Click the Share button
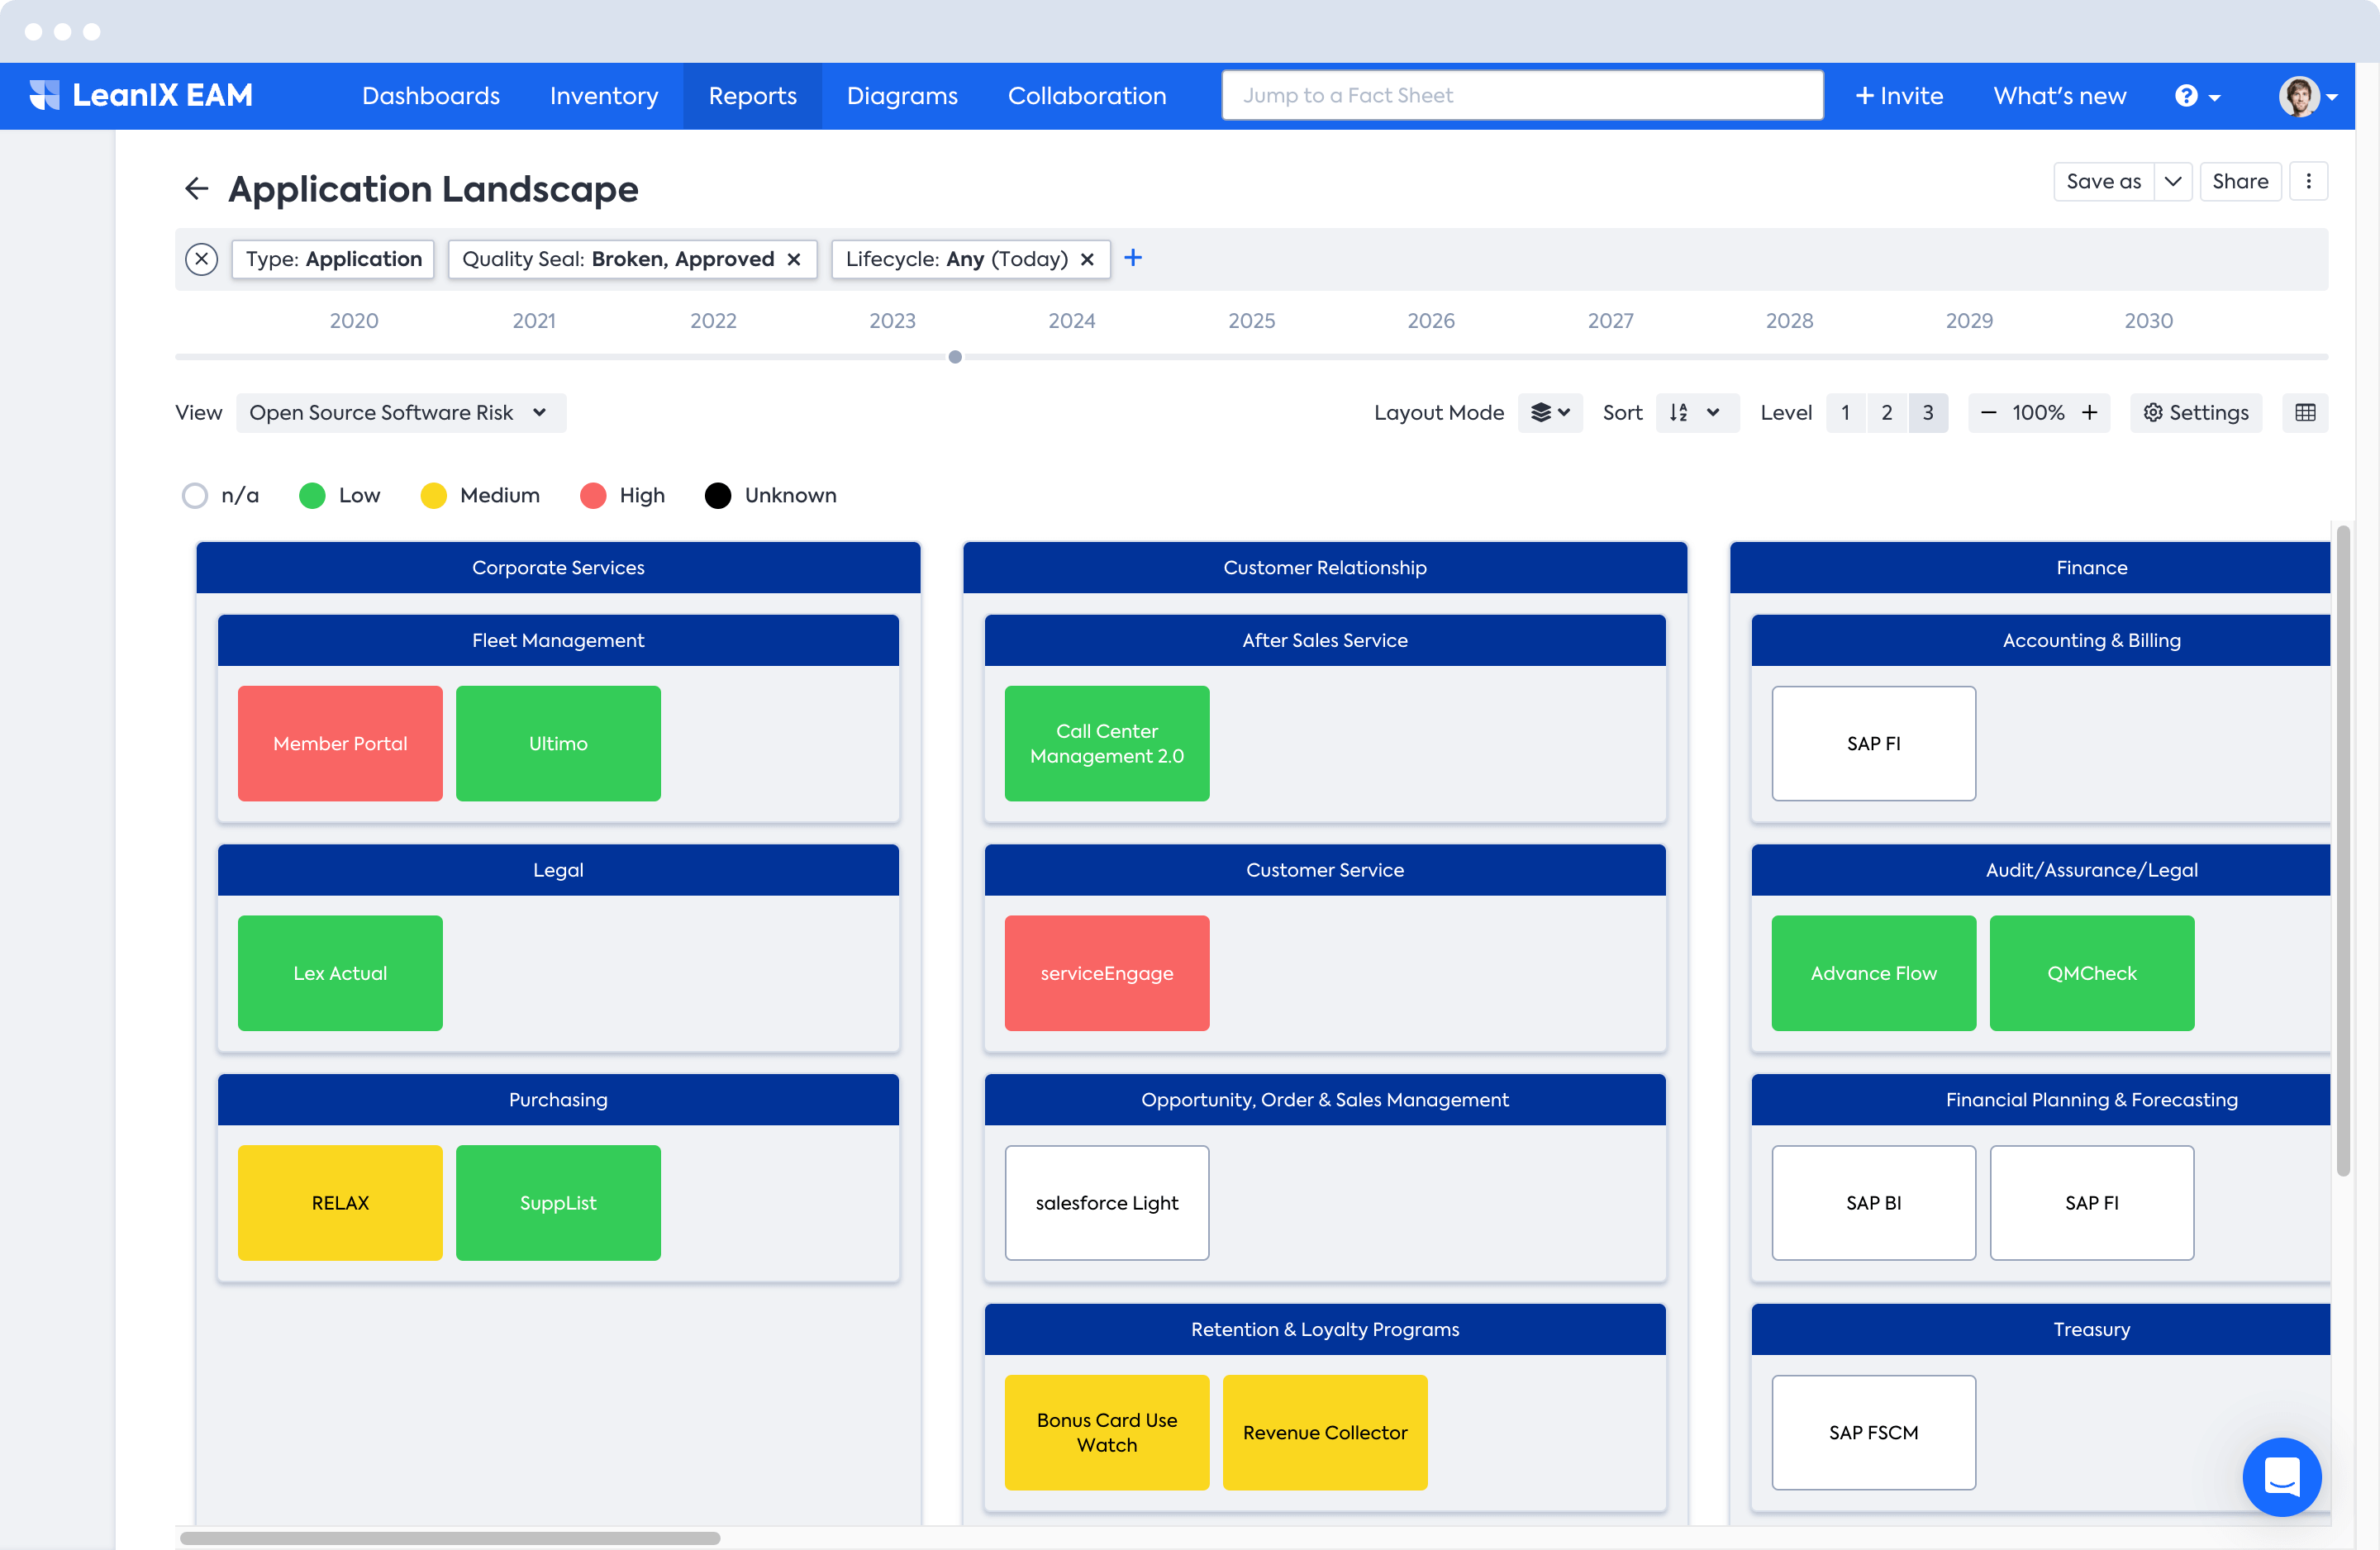The width and height of the screenshot is (2380, 1550). [2240, 181]
